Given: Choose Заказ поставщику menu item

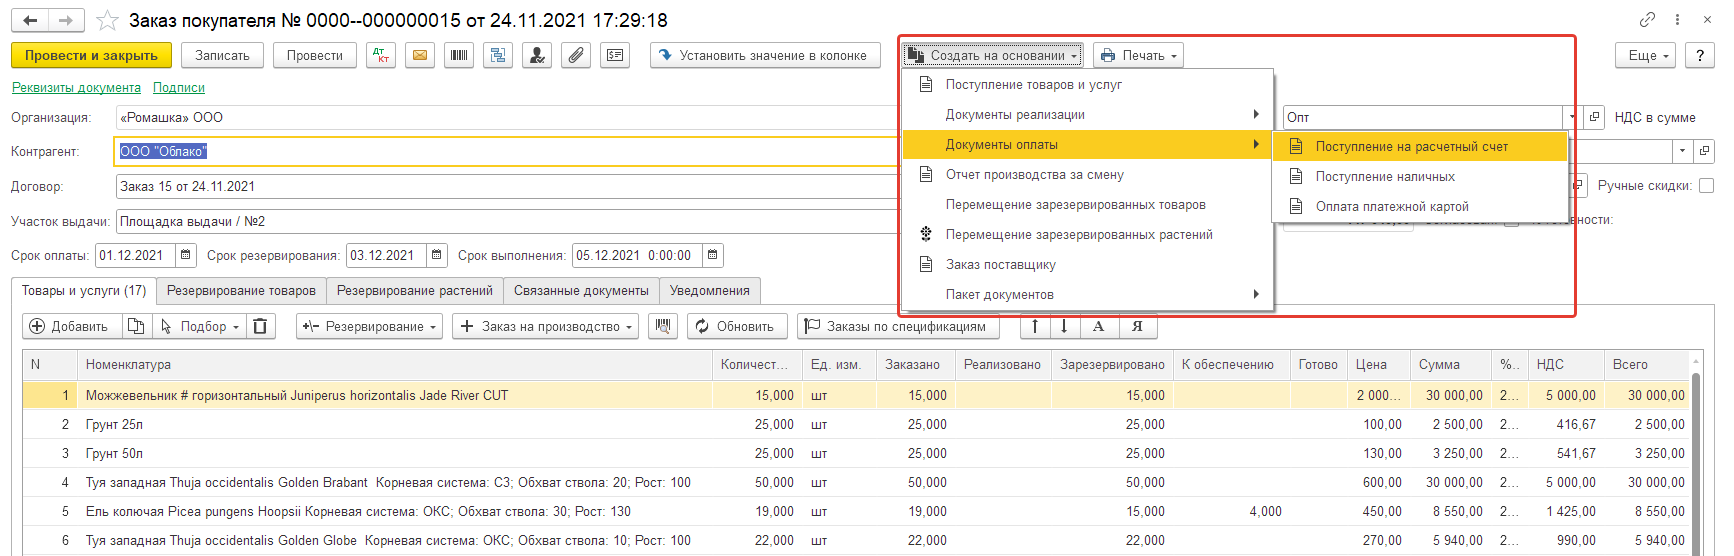Looking at the screenshot, I should pos(1000,265).
